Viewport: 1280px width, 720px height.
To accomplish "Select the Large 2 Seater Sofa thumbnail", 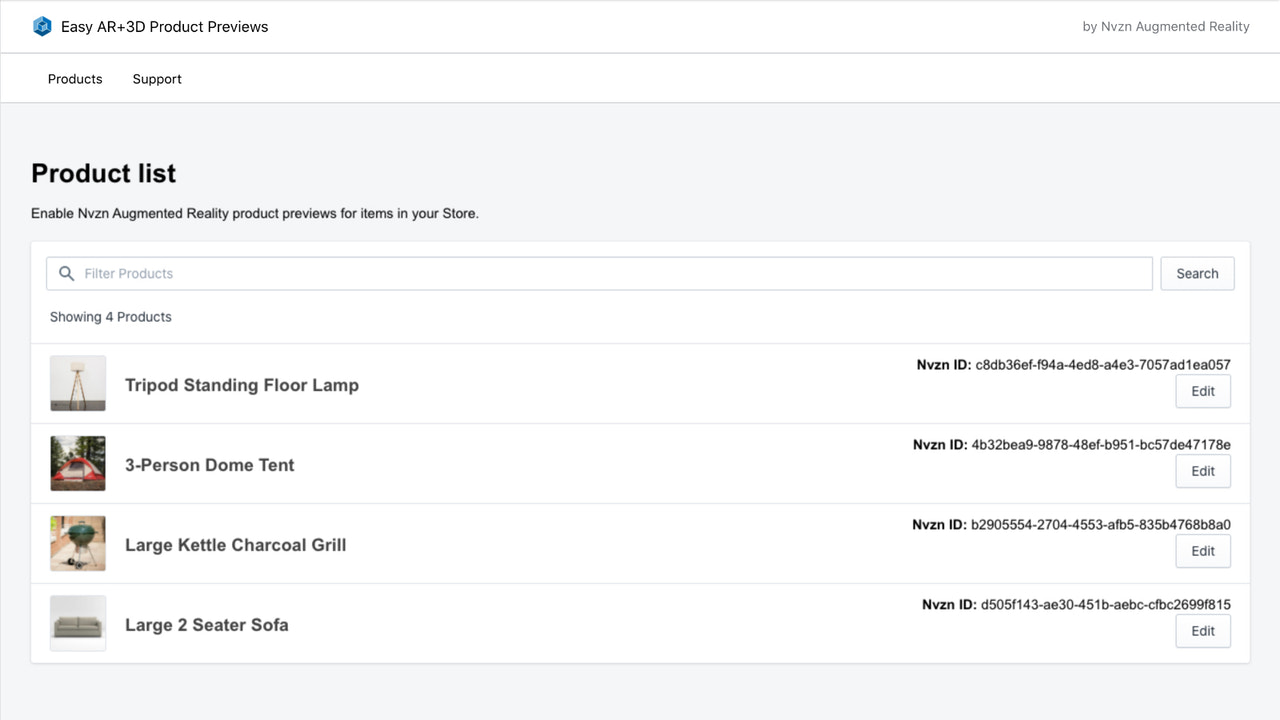I will [x=77, y=623].
